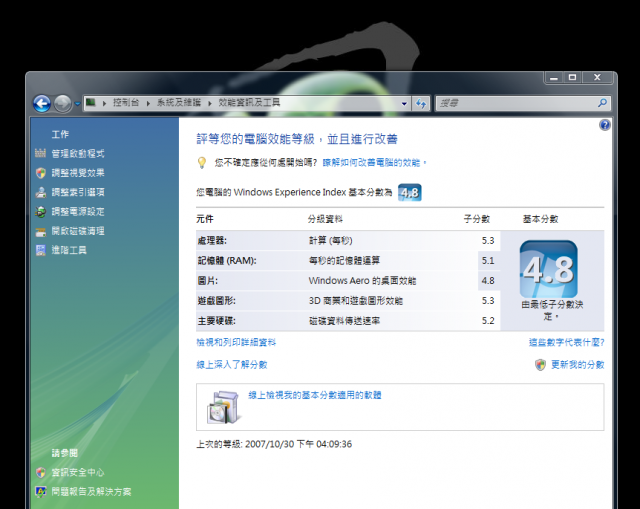The image size is (640, 509).
Task: Click the light bulb tip icon
Action: tap(202, 162)
